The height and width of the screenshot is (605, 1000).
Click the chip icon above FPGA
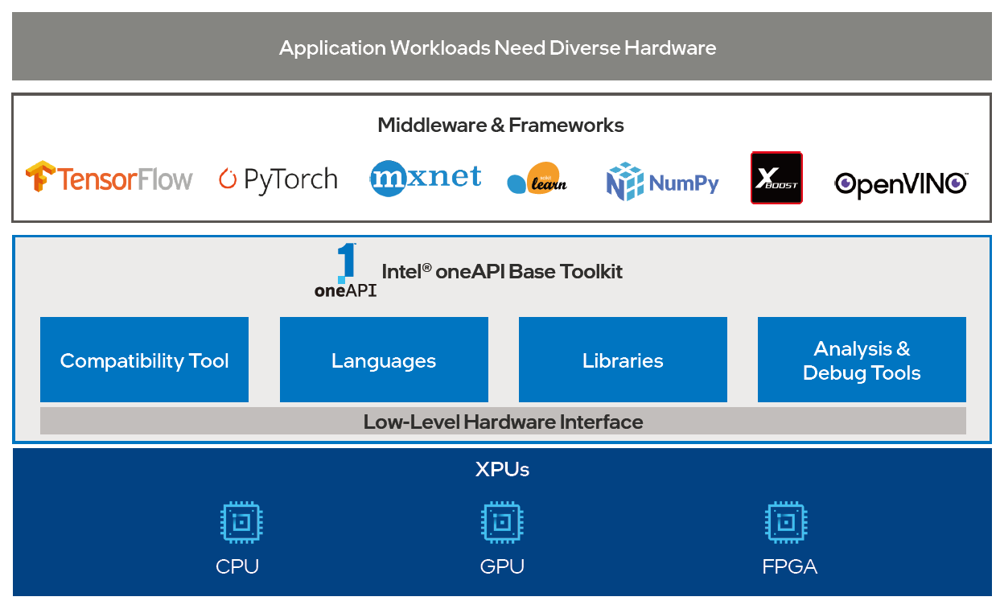click(x=786, y=522)
